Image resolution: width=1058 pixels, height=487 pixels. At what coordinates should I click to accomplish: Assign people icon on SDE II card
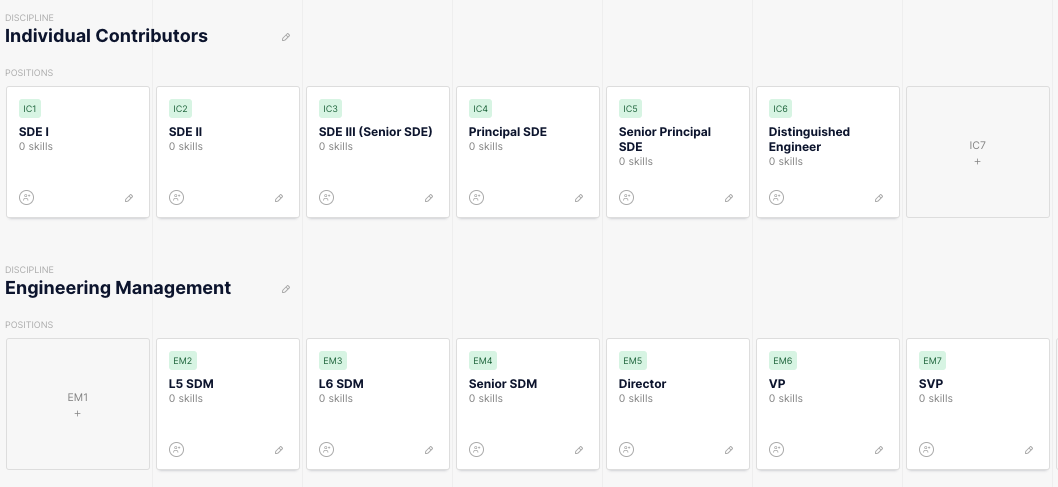tap(176, 198)
